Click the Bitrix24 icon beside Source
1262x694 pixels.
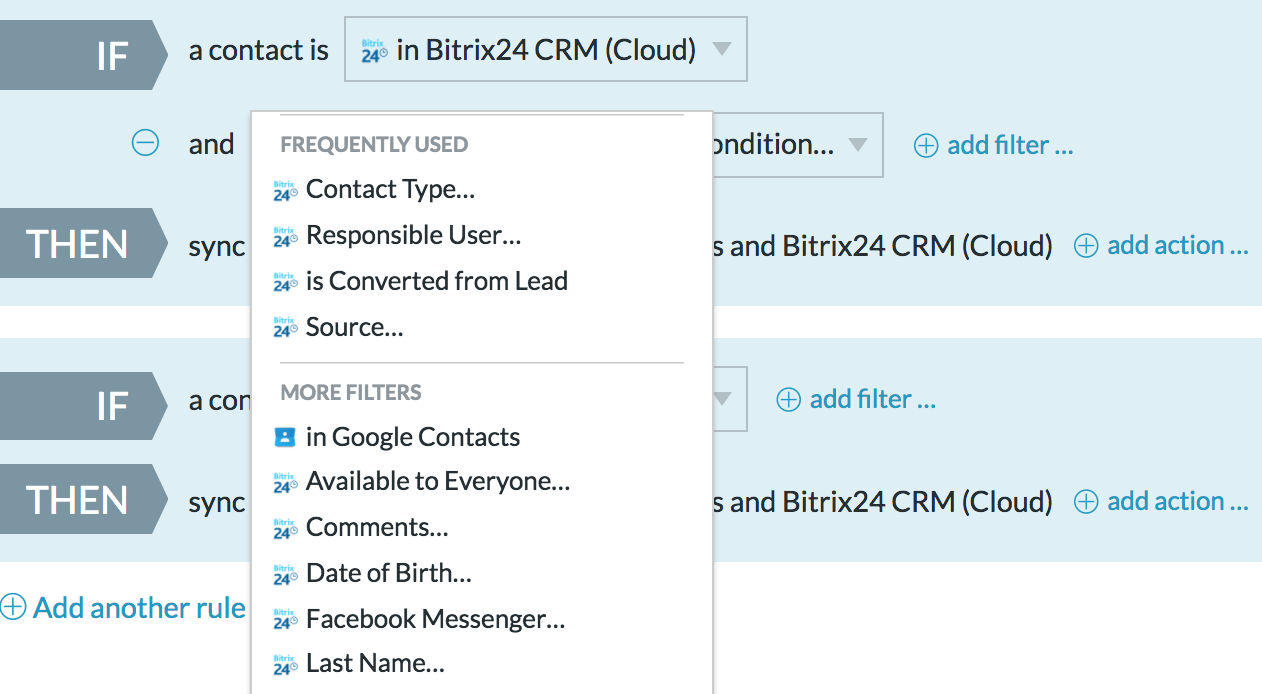point(286,328)
